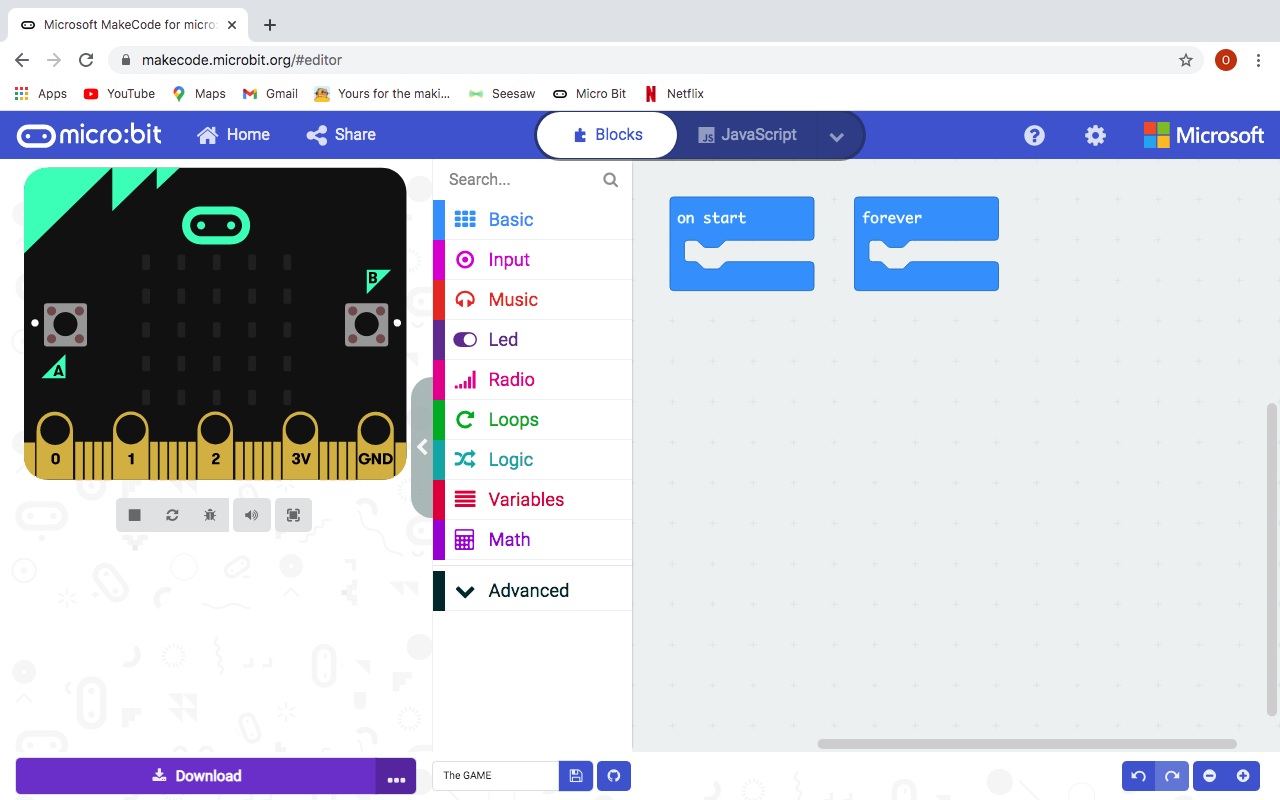Open the Logic blocks category
The image size is (1280, 800).
(532, 460)
